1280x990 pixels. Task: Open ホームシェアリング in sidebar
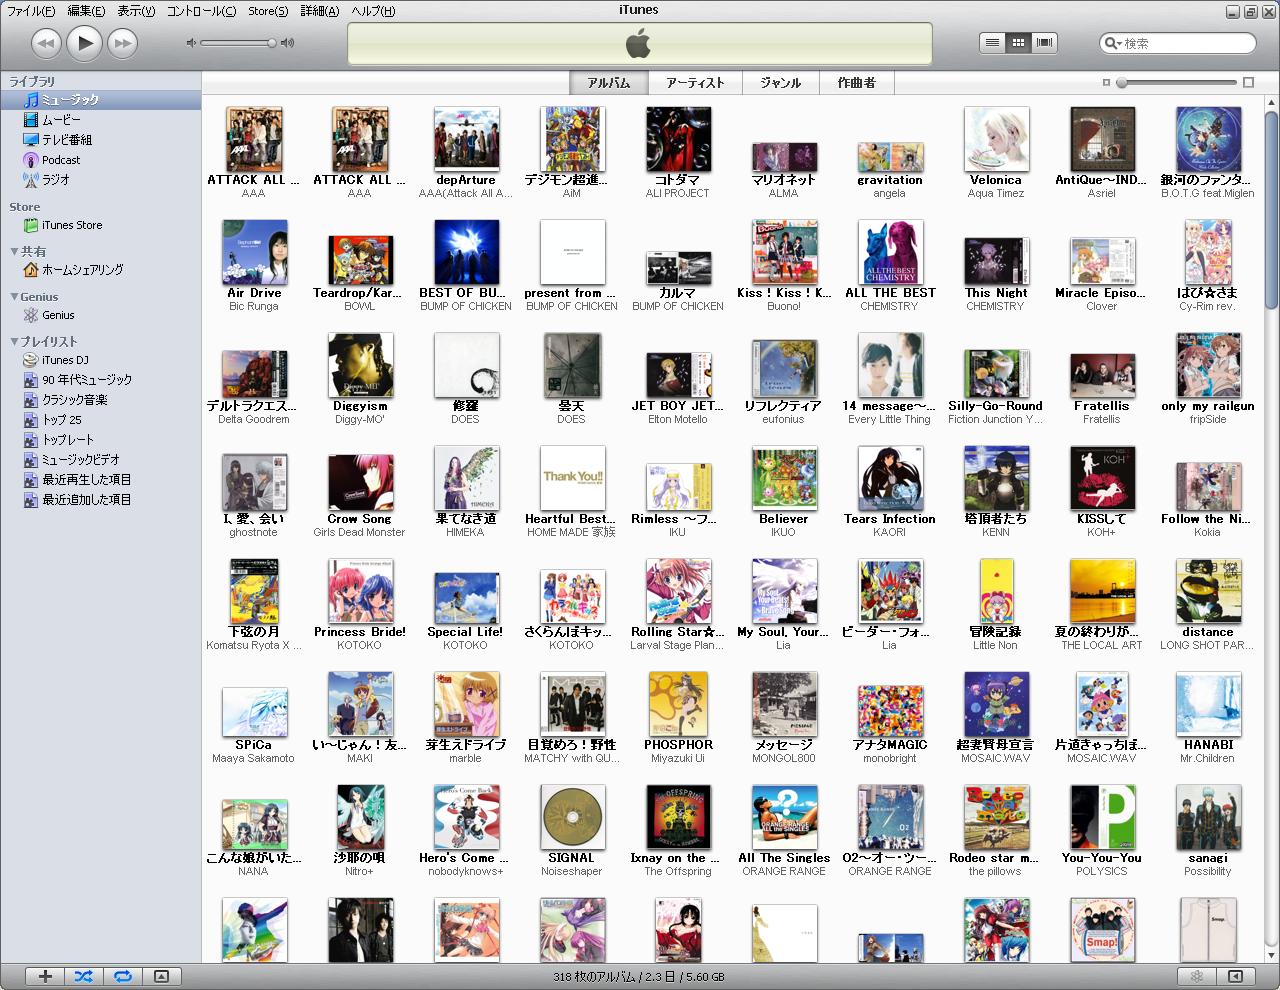[100, 270]
